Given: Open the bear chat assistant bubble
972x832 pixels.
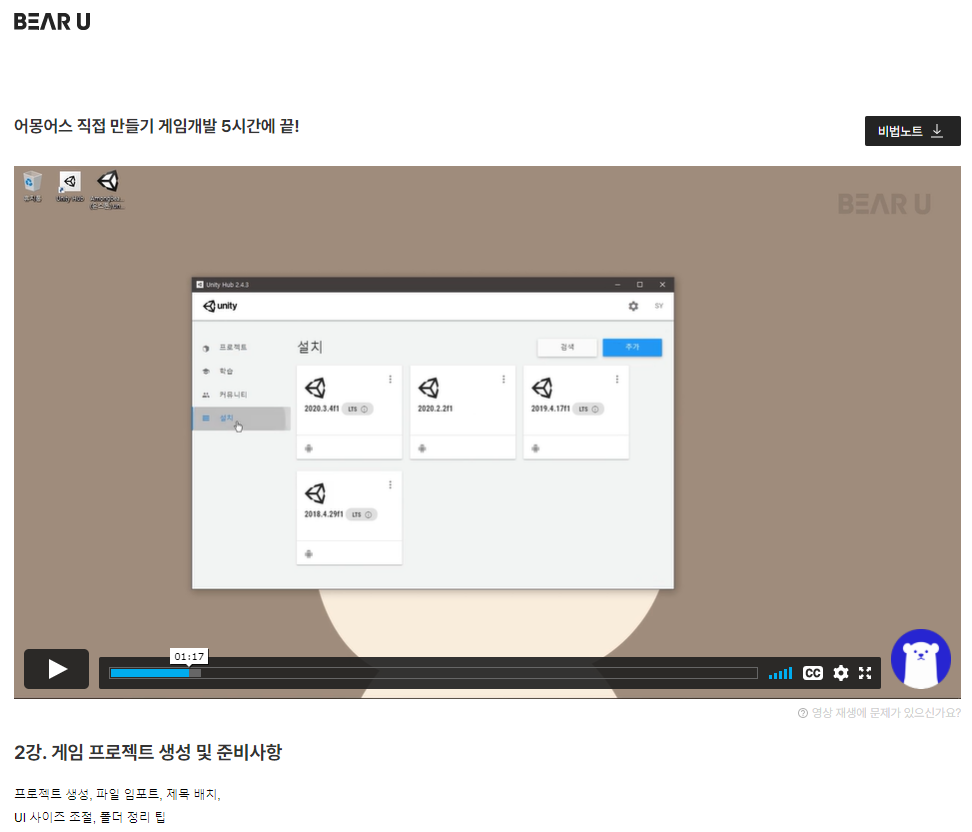Looking at the screenshot, I should pos(921,659).
